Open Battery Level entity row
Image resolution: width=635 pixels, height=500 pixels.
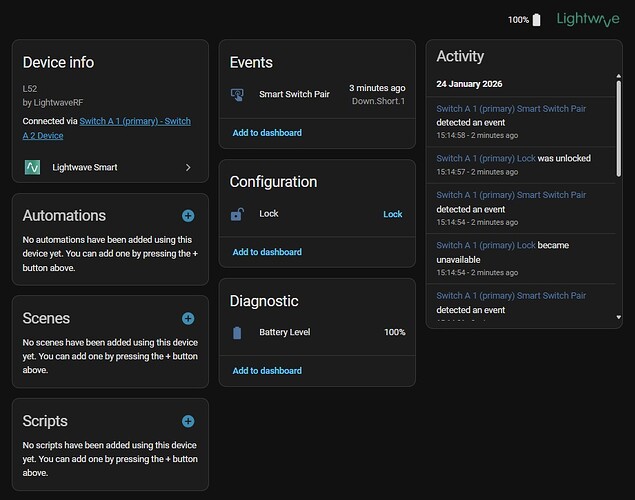[x=315, y=332]
